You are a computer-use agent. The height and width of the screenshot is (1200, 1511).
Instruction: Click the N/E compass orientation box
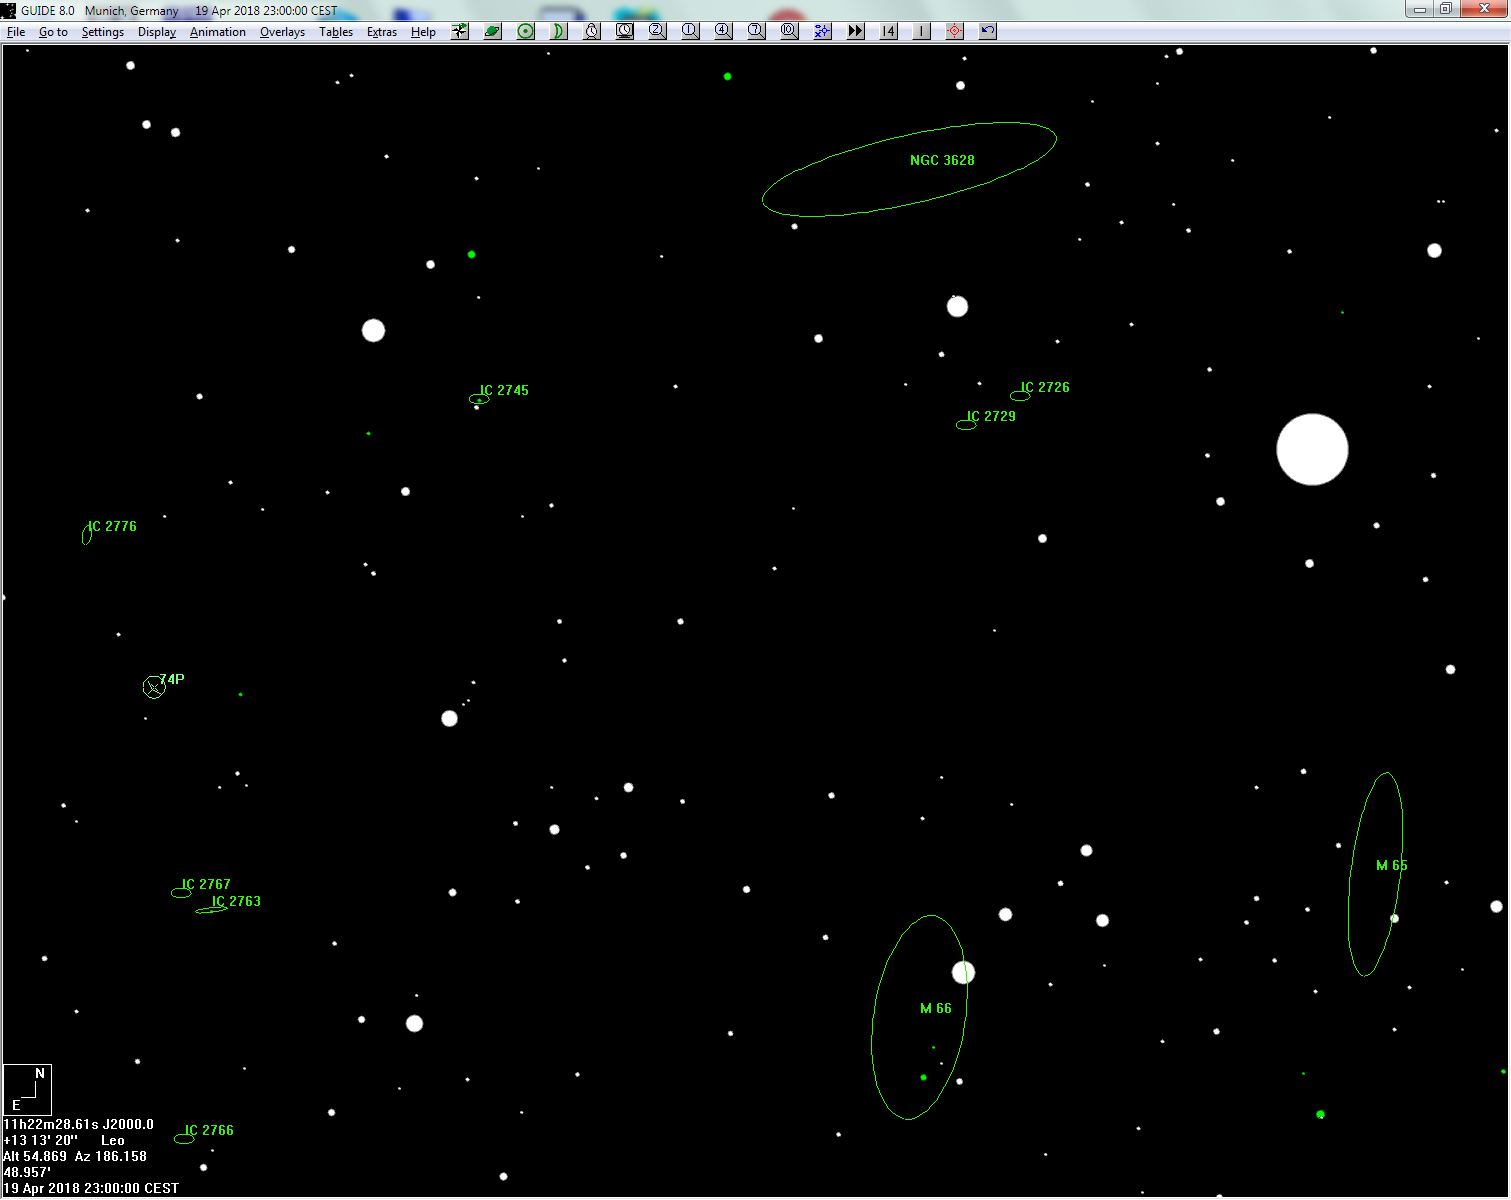point(27,1089)
